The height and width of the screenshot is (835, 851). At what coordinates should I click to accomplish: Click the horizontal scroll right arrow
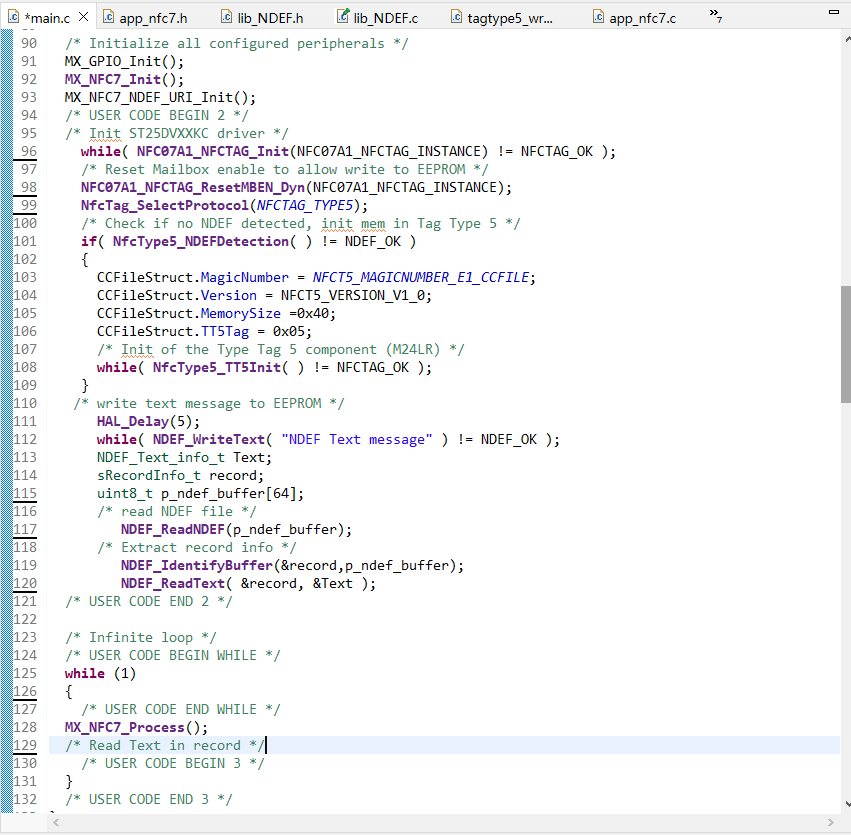click(830, 823)
